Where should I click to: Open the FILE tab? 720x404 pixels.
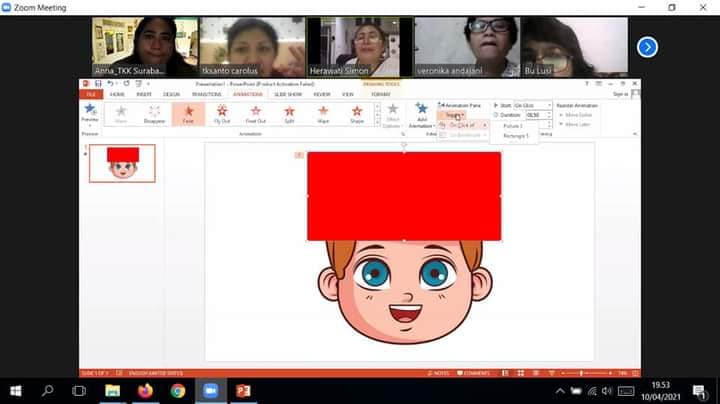(91, 94)
